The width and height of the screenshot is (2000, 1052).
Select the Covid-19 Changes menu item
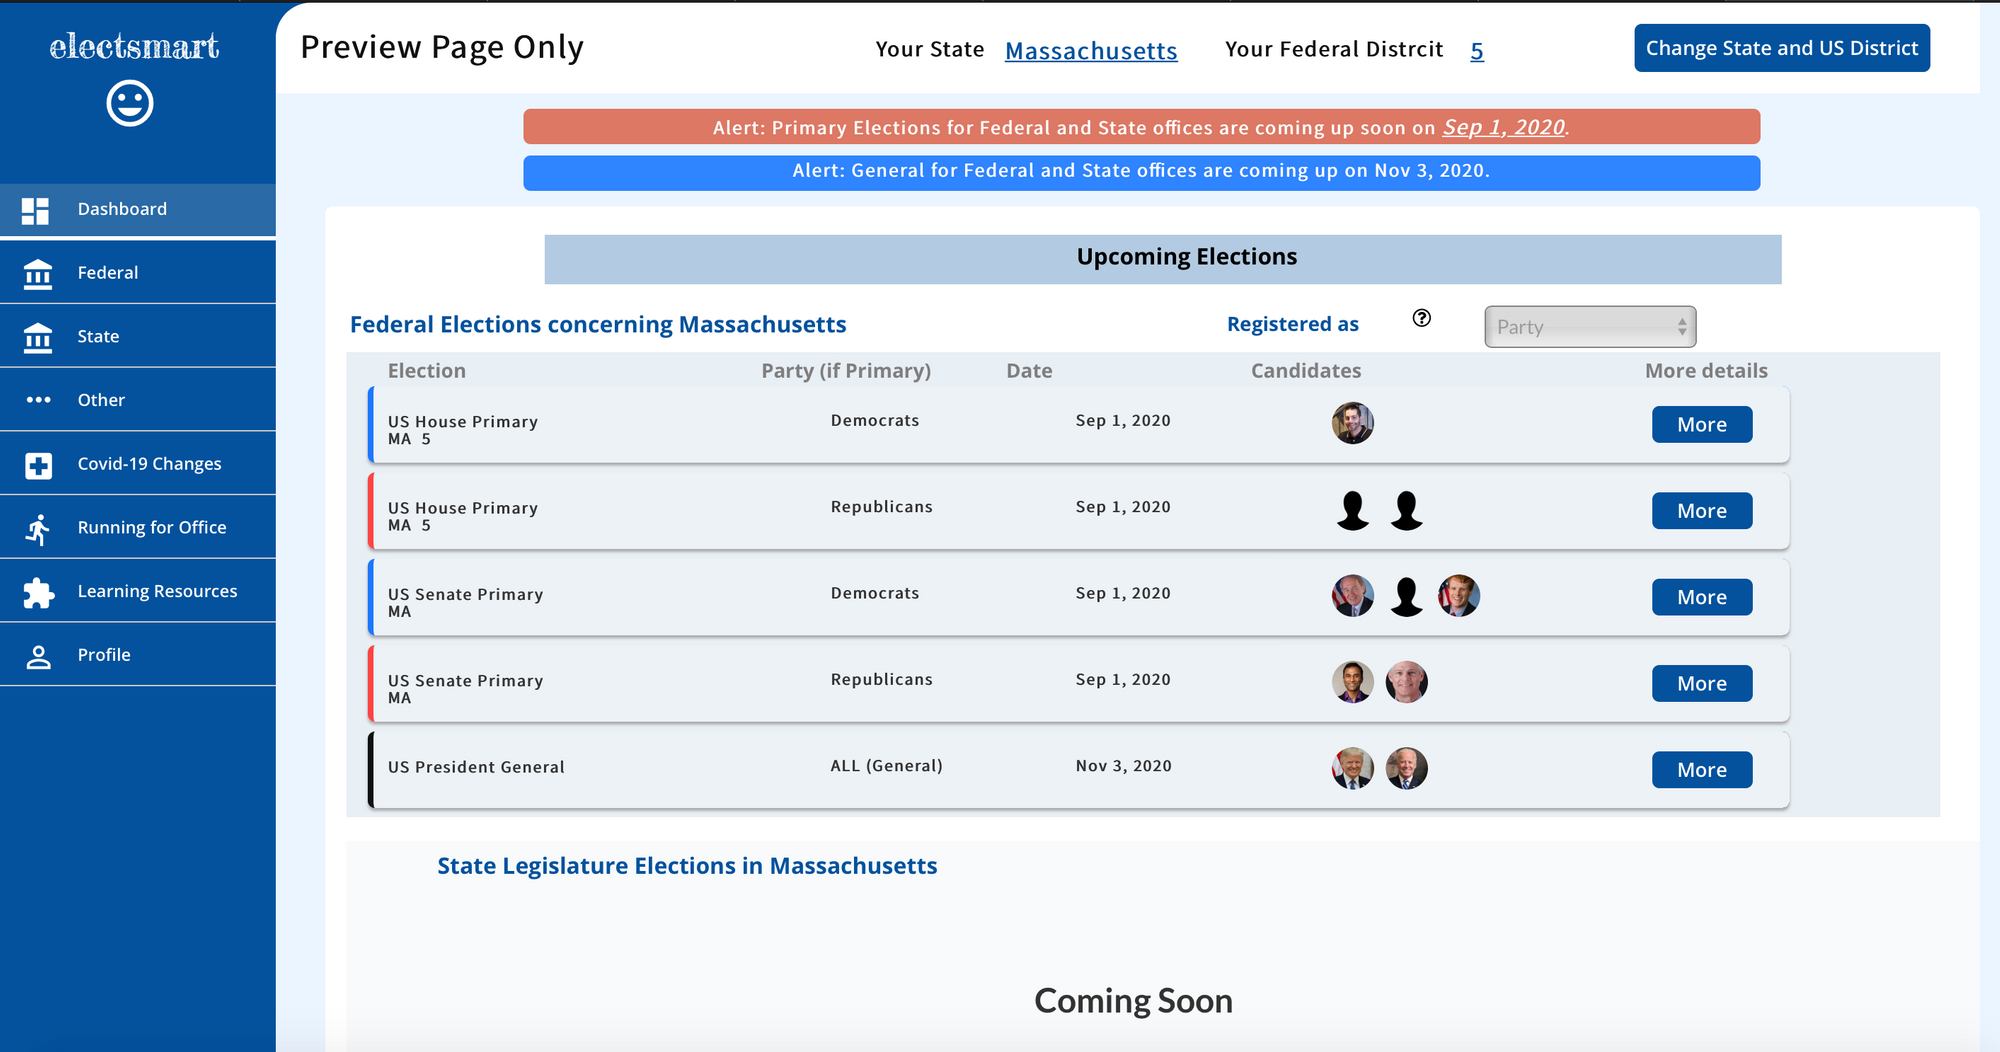(x=149, y=464)
